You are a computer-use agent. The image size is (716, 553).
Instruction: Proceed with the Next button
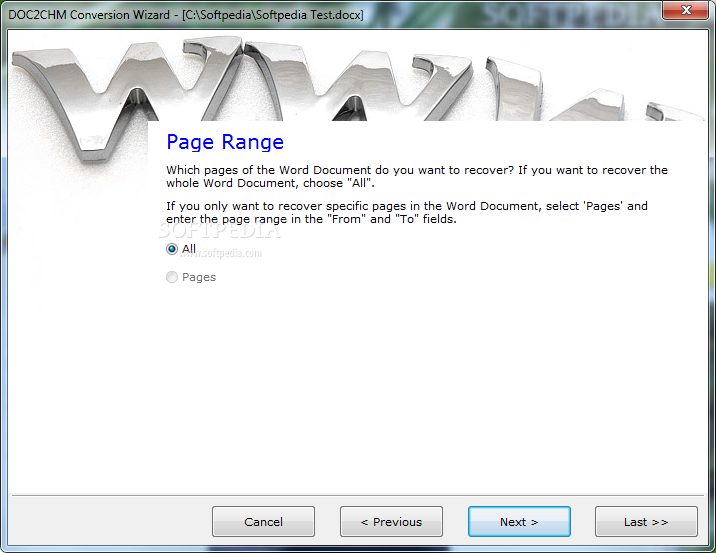[519, 521]
